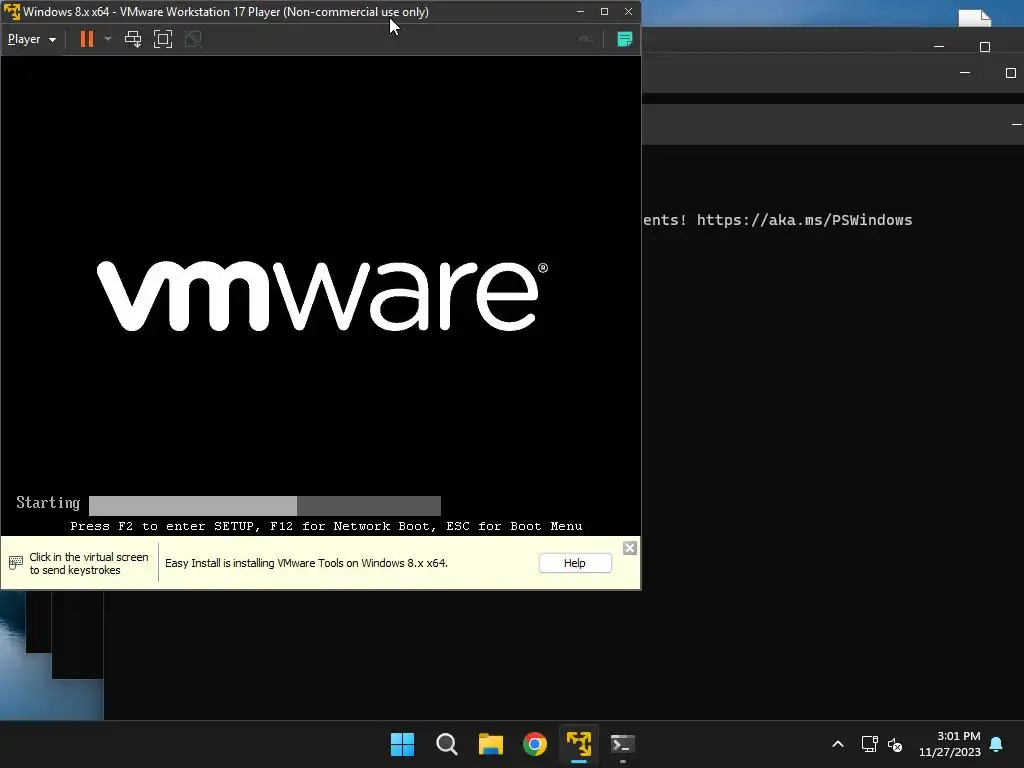Maximize the VMware Player window
1024x768 pixels.
pyautogui.click(x=604, y=12)
